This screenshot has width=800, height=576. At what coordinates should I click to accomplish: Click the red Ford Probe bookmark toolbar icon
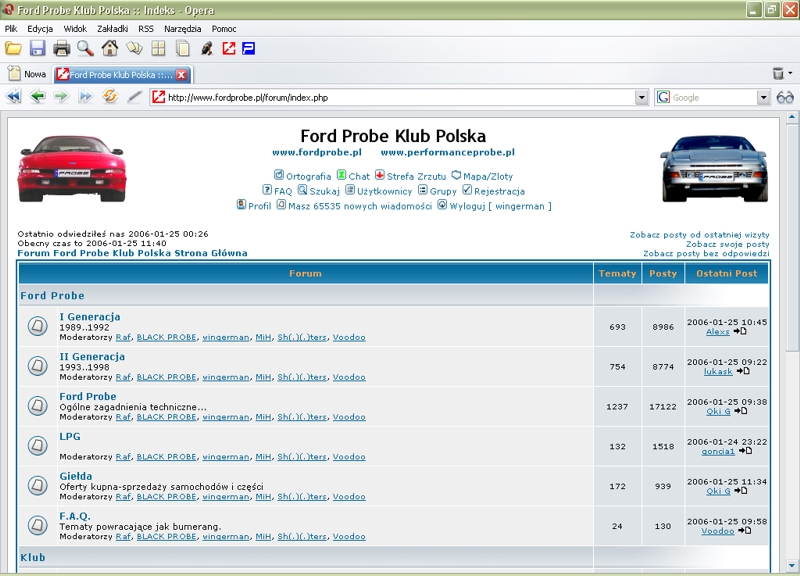[229, 48]
